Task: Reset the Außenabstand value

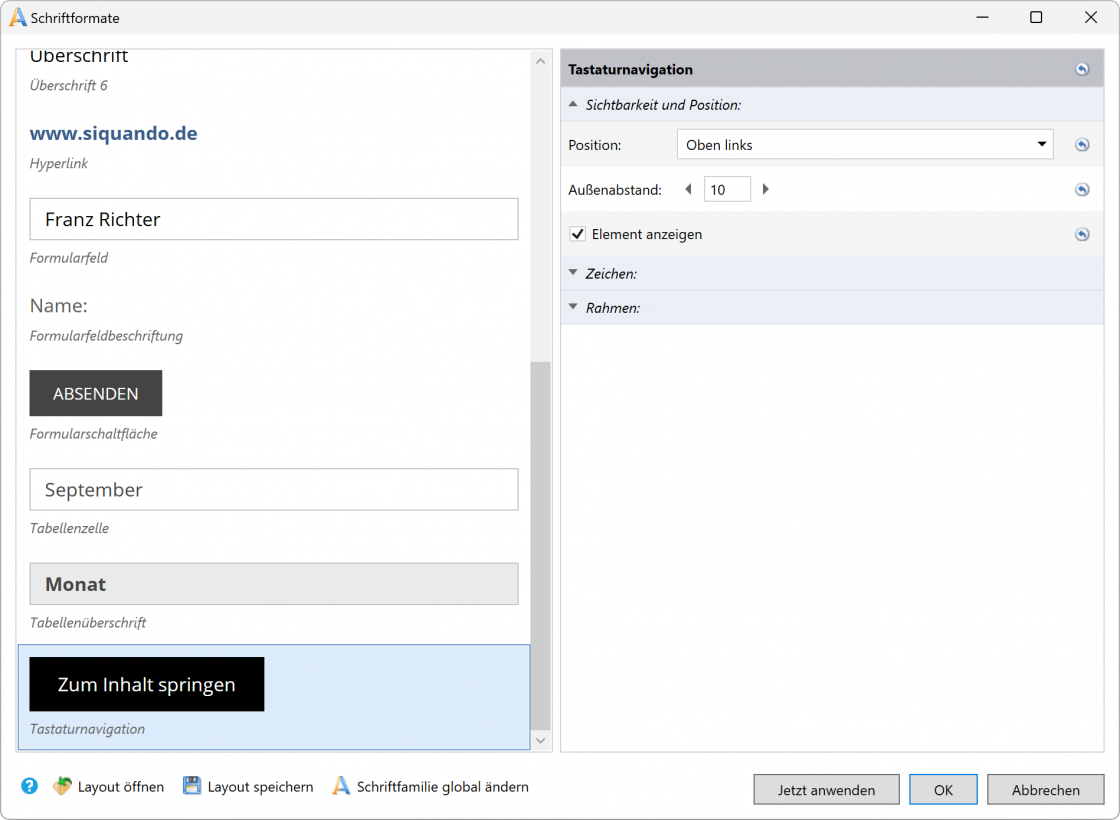Action: 1081,189
